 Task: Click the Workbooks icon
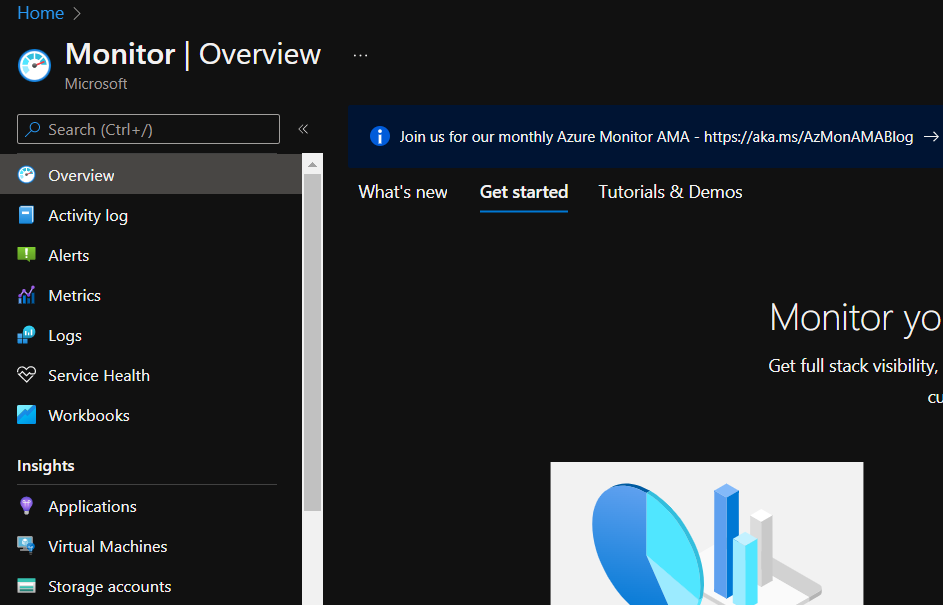(x=27, y=415)
